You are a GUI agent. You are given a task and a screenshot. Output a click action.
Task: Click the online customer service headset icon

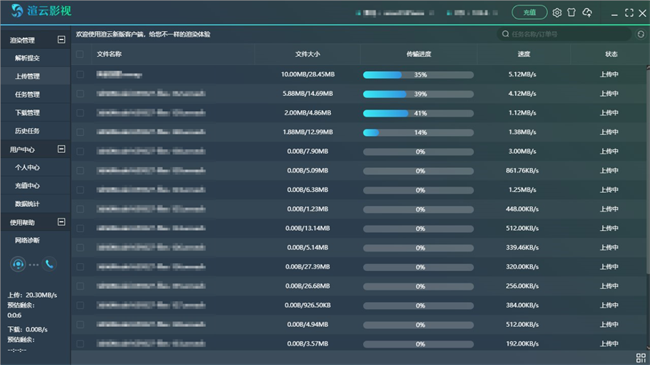coord(18,264)
